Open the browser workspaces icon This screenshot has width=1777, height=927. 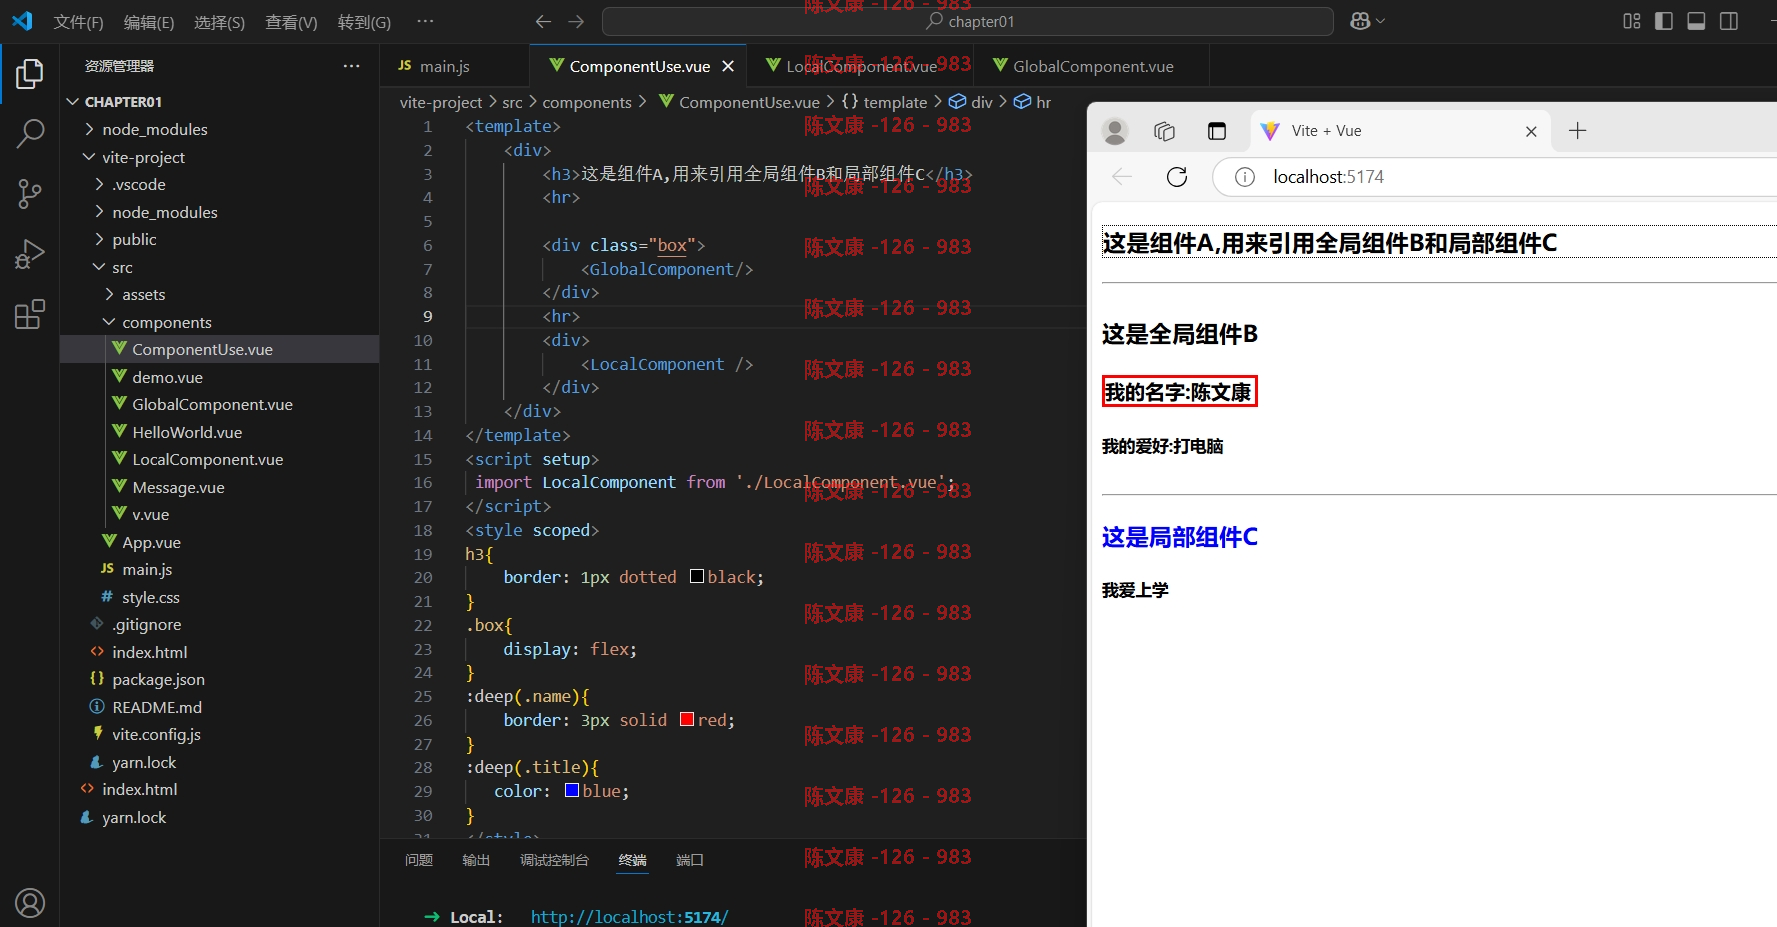coord(1164,131)
